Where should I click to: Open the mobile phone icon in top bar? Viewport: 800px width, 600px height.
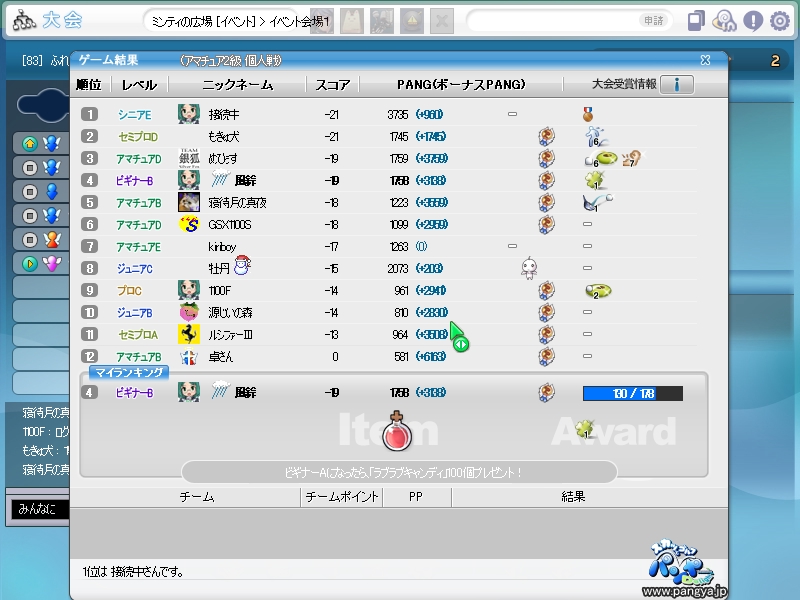click(697, 21)
